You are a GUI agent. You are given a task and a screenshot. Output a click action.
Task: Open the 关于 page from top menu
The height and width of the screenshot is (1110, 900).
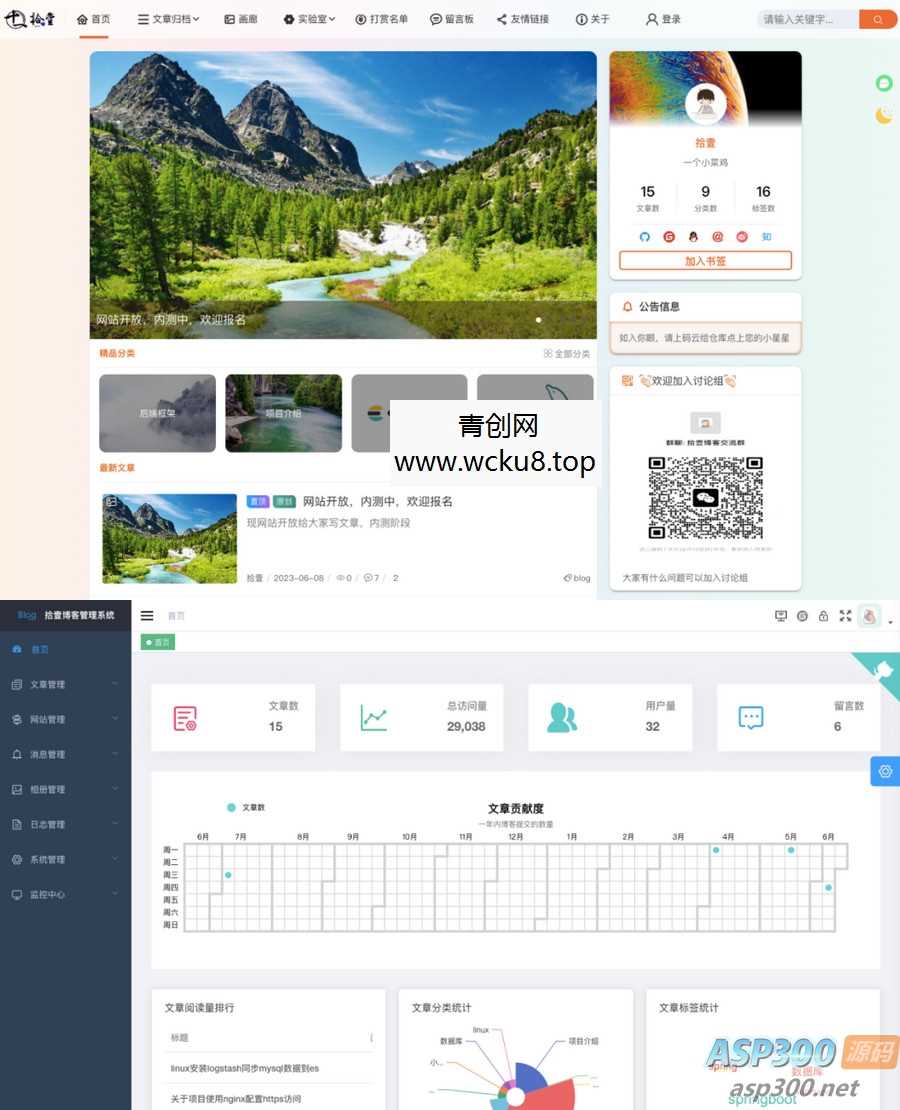click(592, 18)
